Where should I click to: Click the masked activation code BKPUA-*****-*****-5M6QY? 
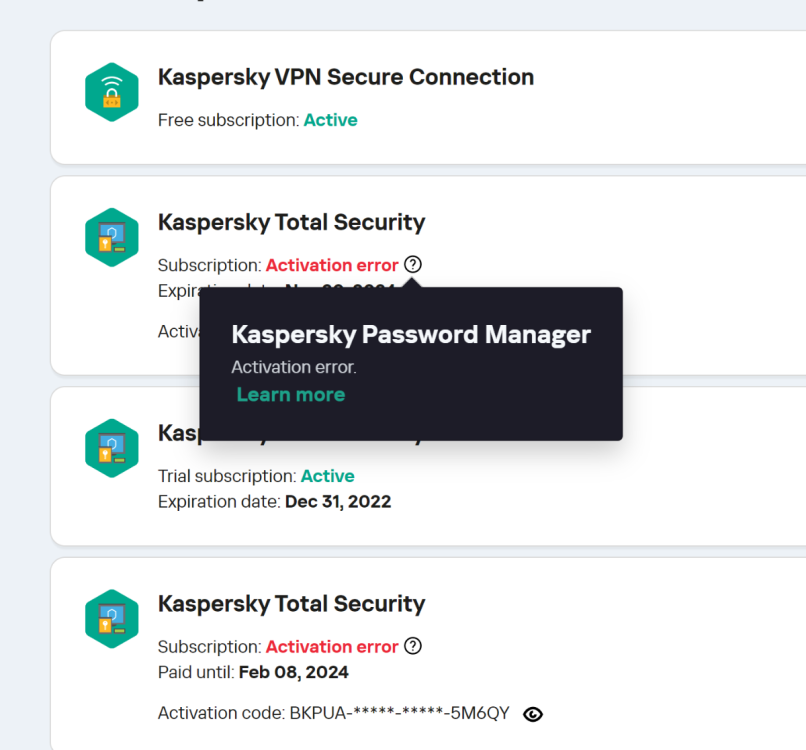(x=397, y=713)
